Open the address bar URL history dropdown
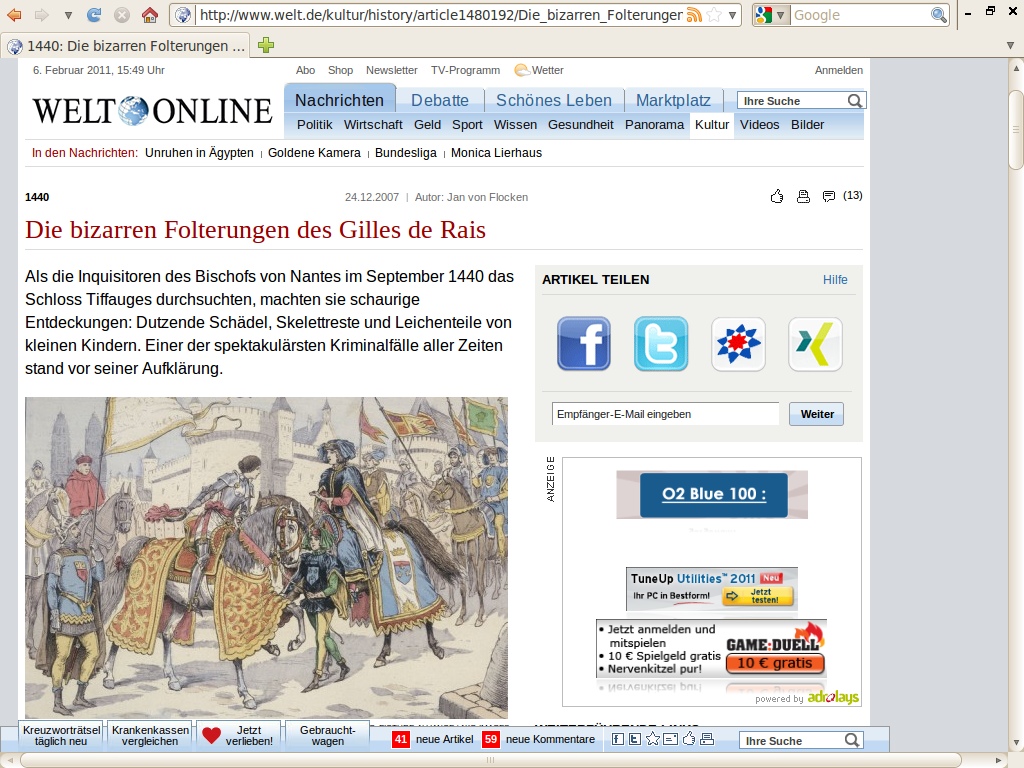The height and width of the screenshot is (768, 1024). pos(733,15)
